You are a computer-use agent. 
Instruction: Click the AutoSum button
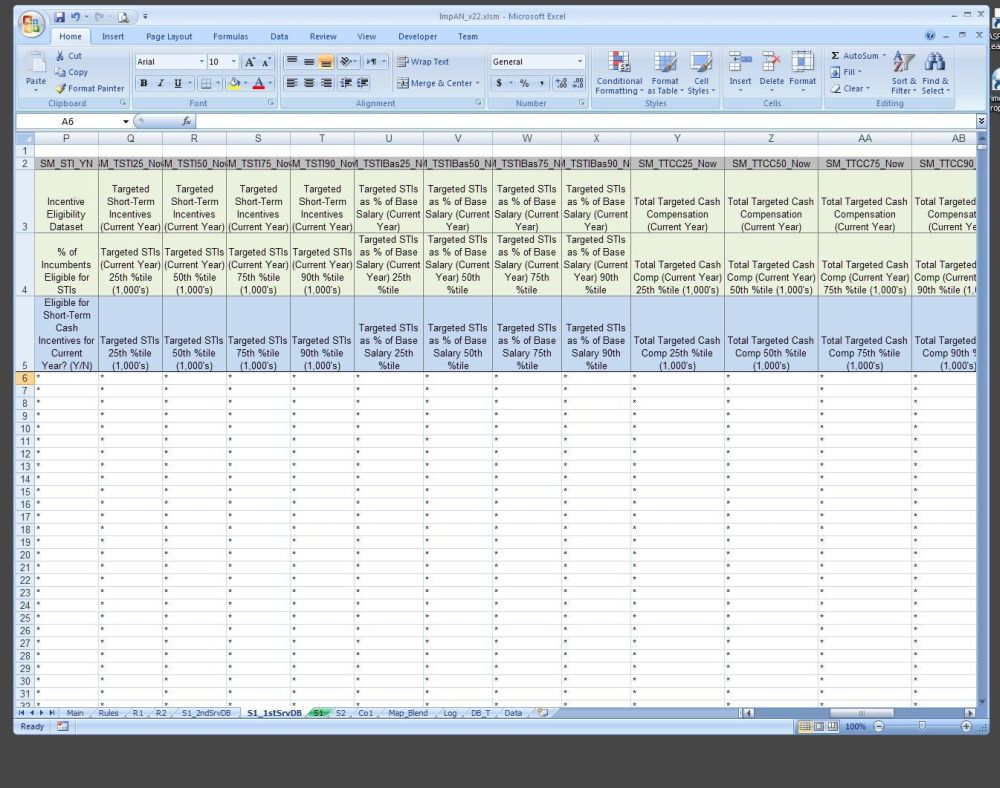(x=854, y=56)
